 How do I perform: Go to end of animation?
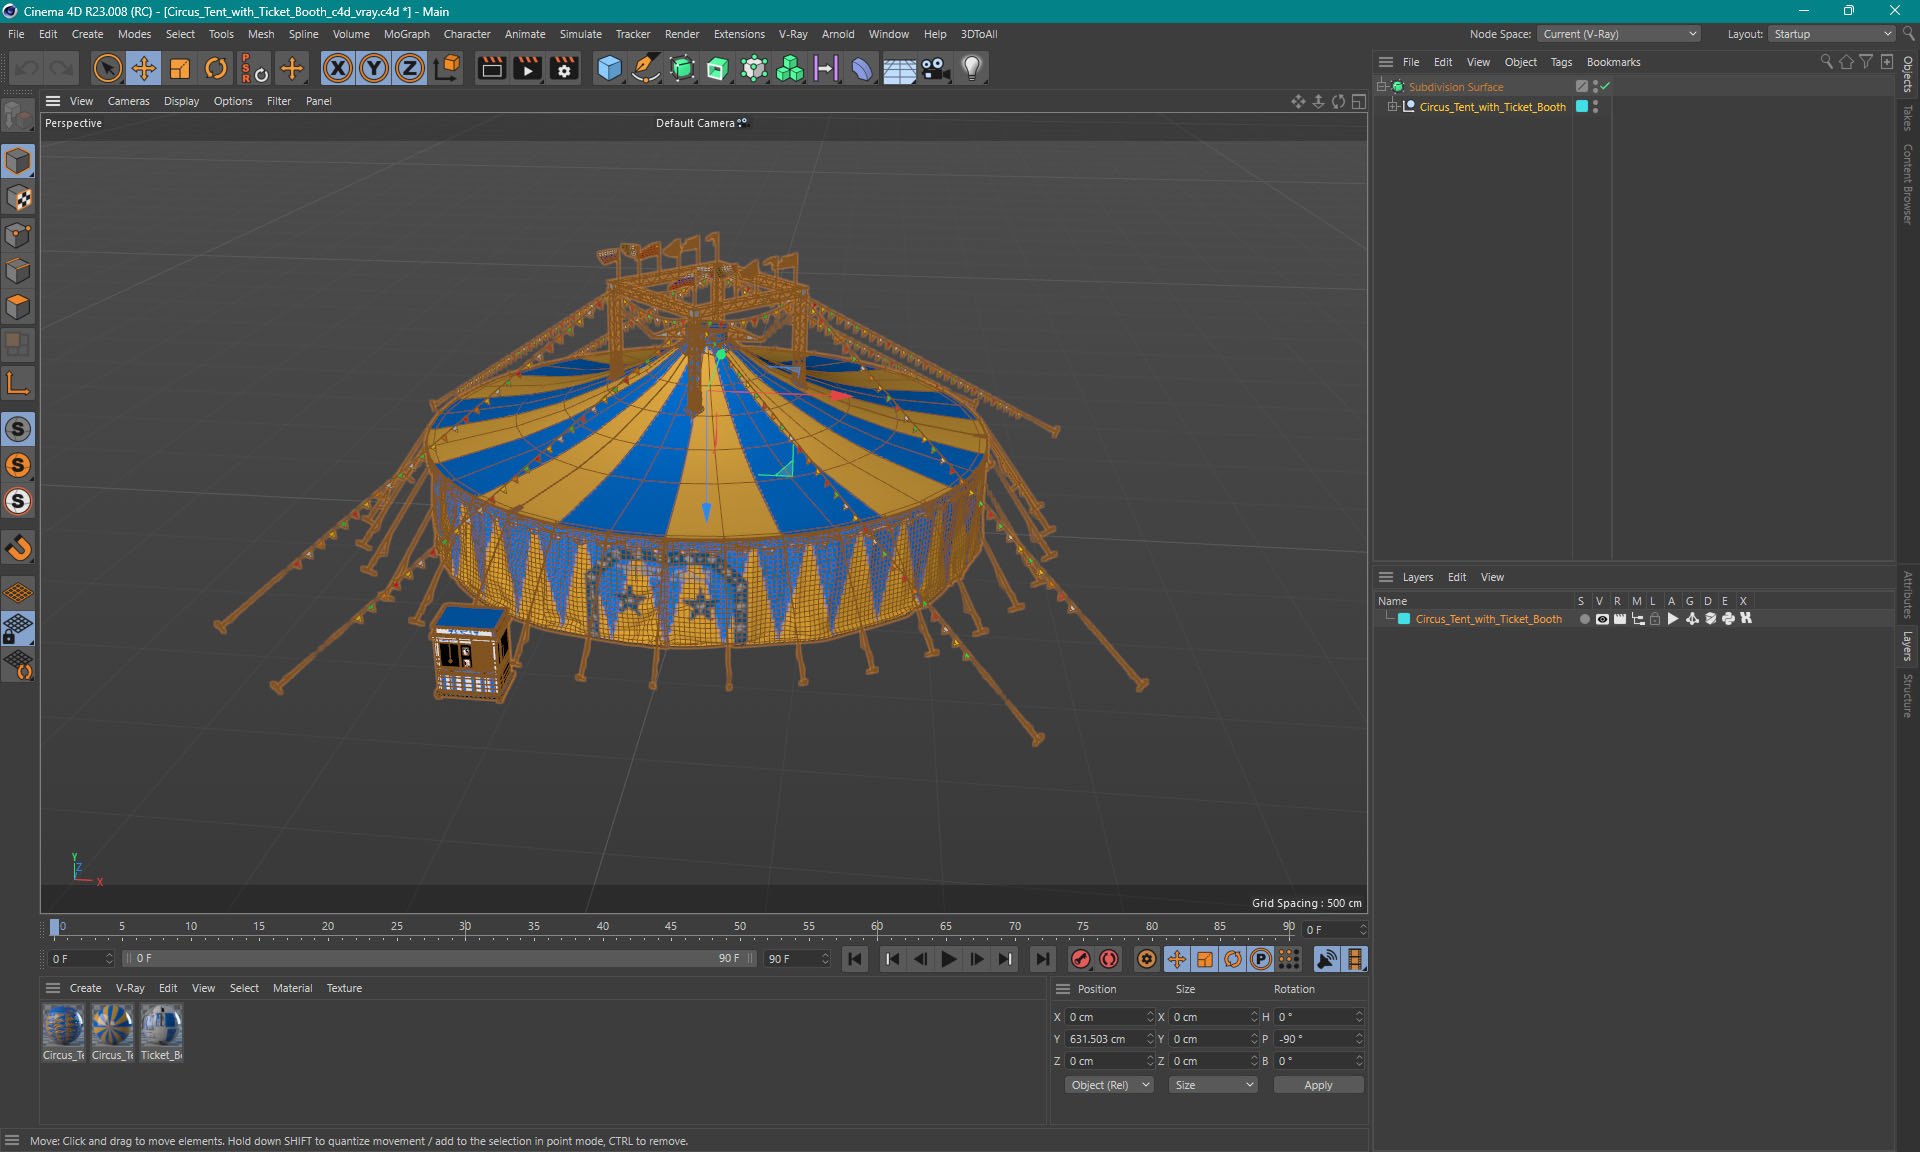click(1043, 959)
